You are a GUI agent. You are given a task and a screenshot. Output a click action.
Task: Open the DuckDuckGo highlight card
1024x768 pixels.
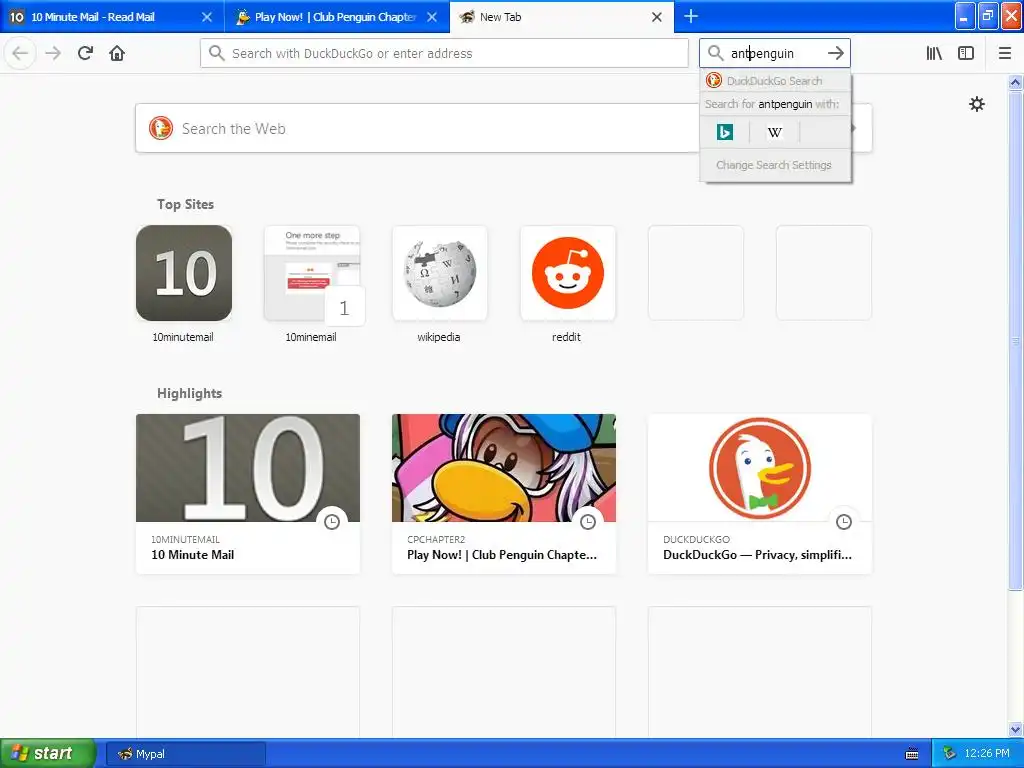click(760, 494)
